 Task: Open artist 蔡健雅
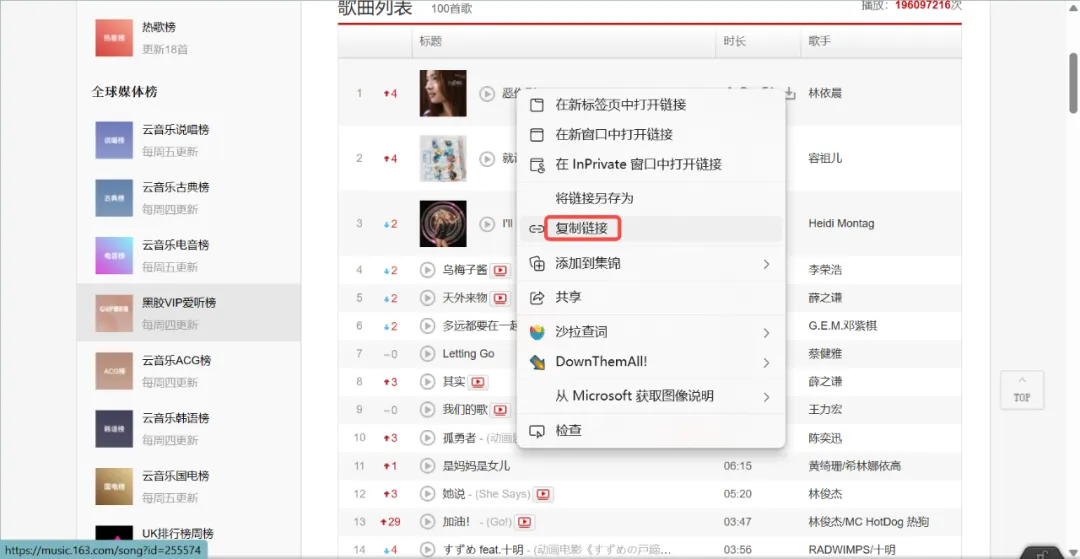[x=825, y=354]
